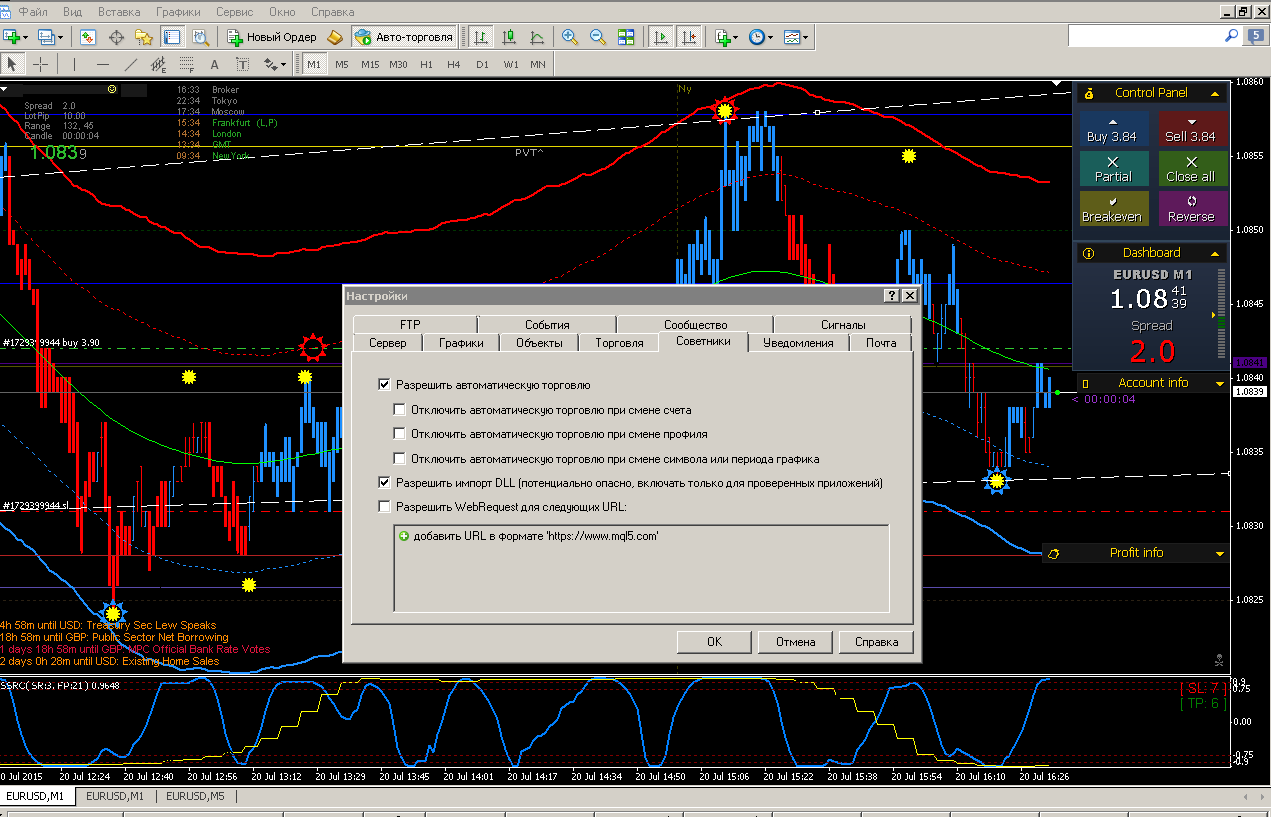The width and height of the screenshot is (1271, 817).
Task: Collapse the Control Panel section
Action: (1215, 93)
